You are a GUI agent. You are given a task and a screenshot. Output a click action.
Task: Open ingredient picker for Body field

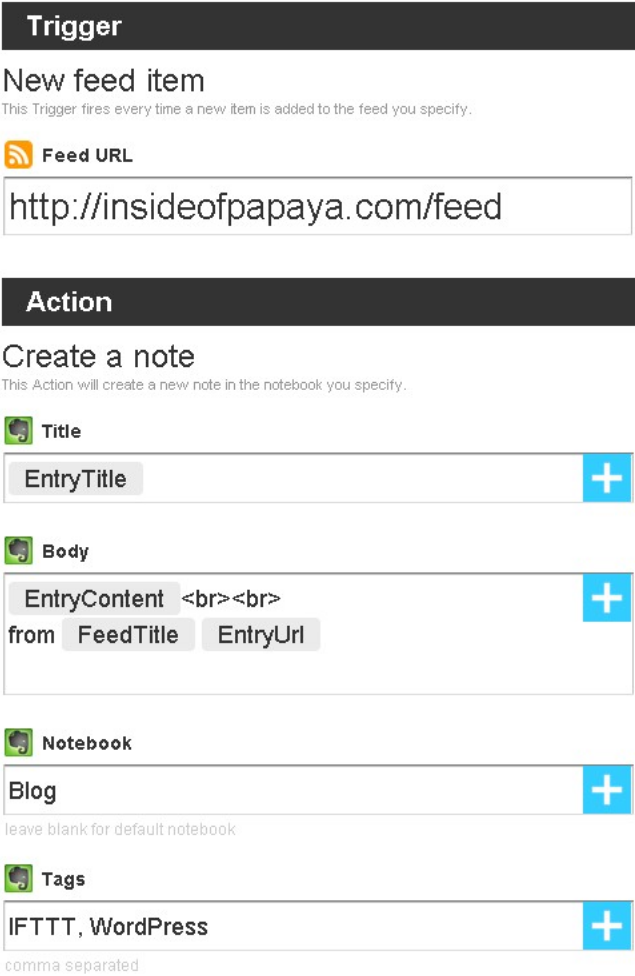pos(608,599)
